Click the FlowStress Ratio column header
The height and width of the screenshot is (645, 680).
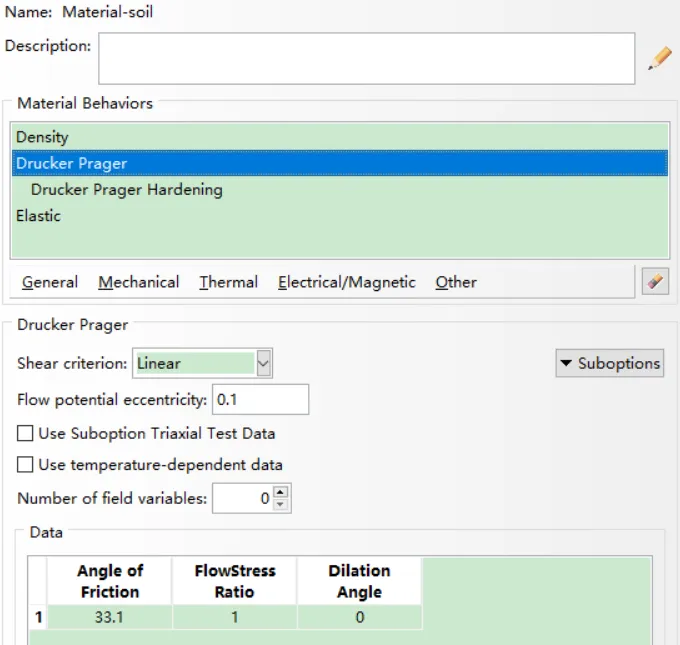click(x=235, y=581)
